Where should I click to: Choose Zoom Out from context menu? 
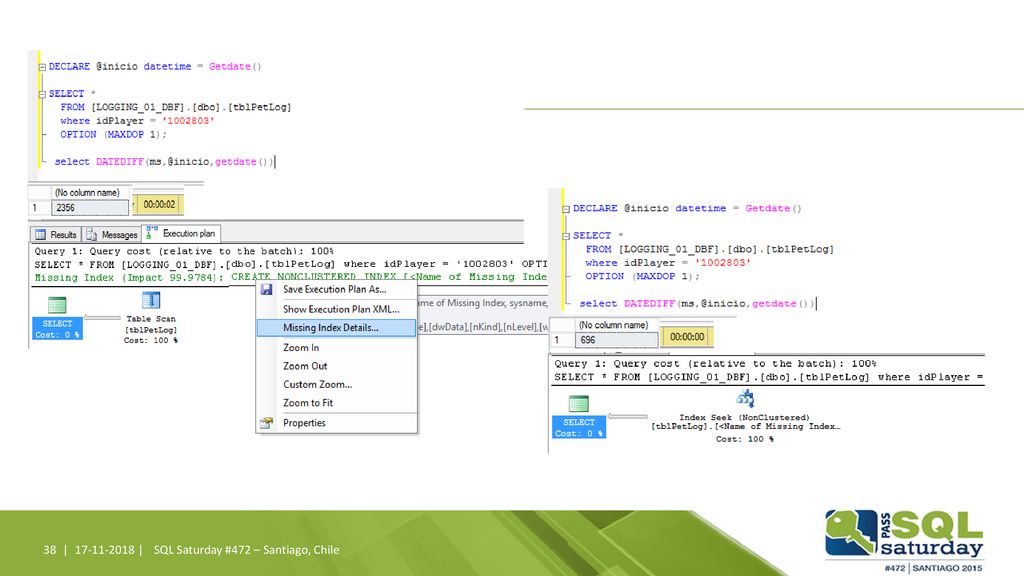tap(336, 366)
